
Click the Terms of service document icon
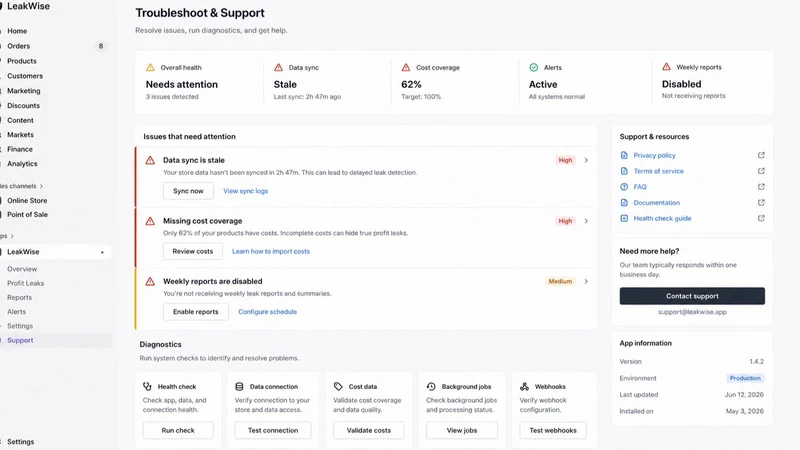[624, 171]
